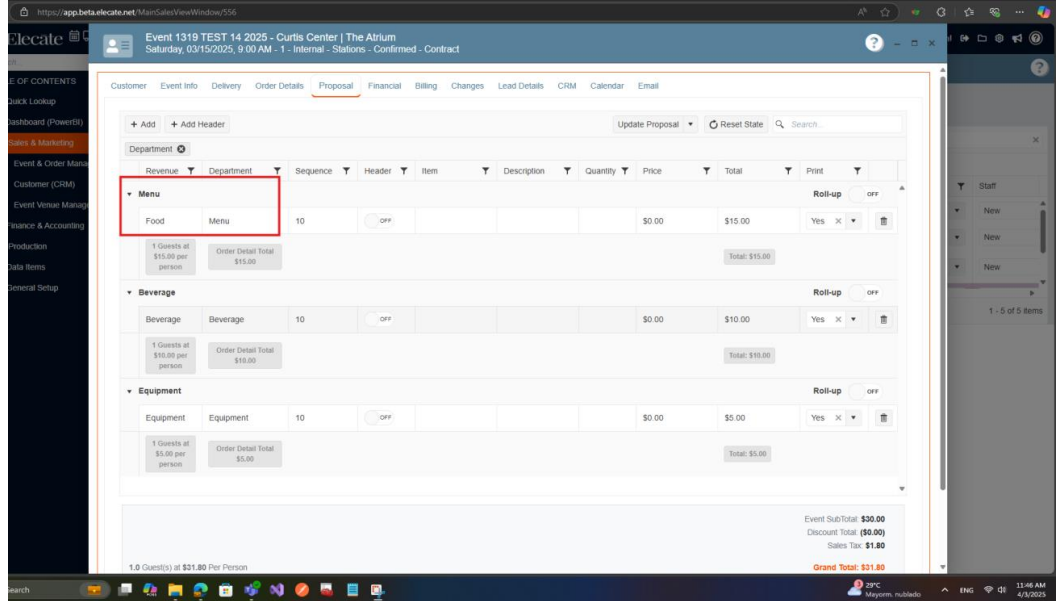Filter the Department column

[277, 171]
